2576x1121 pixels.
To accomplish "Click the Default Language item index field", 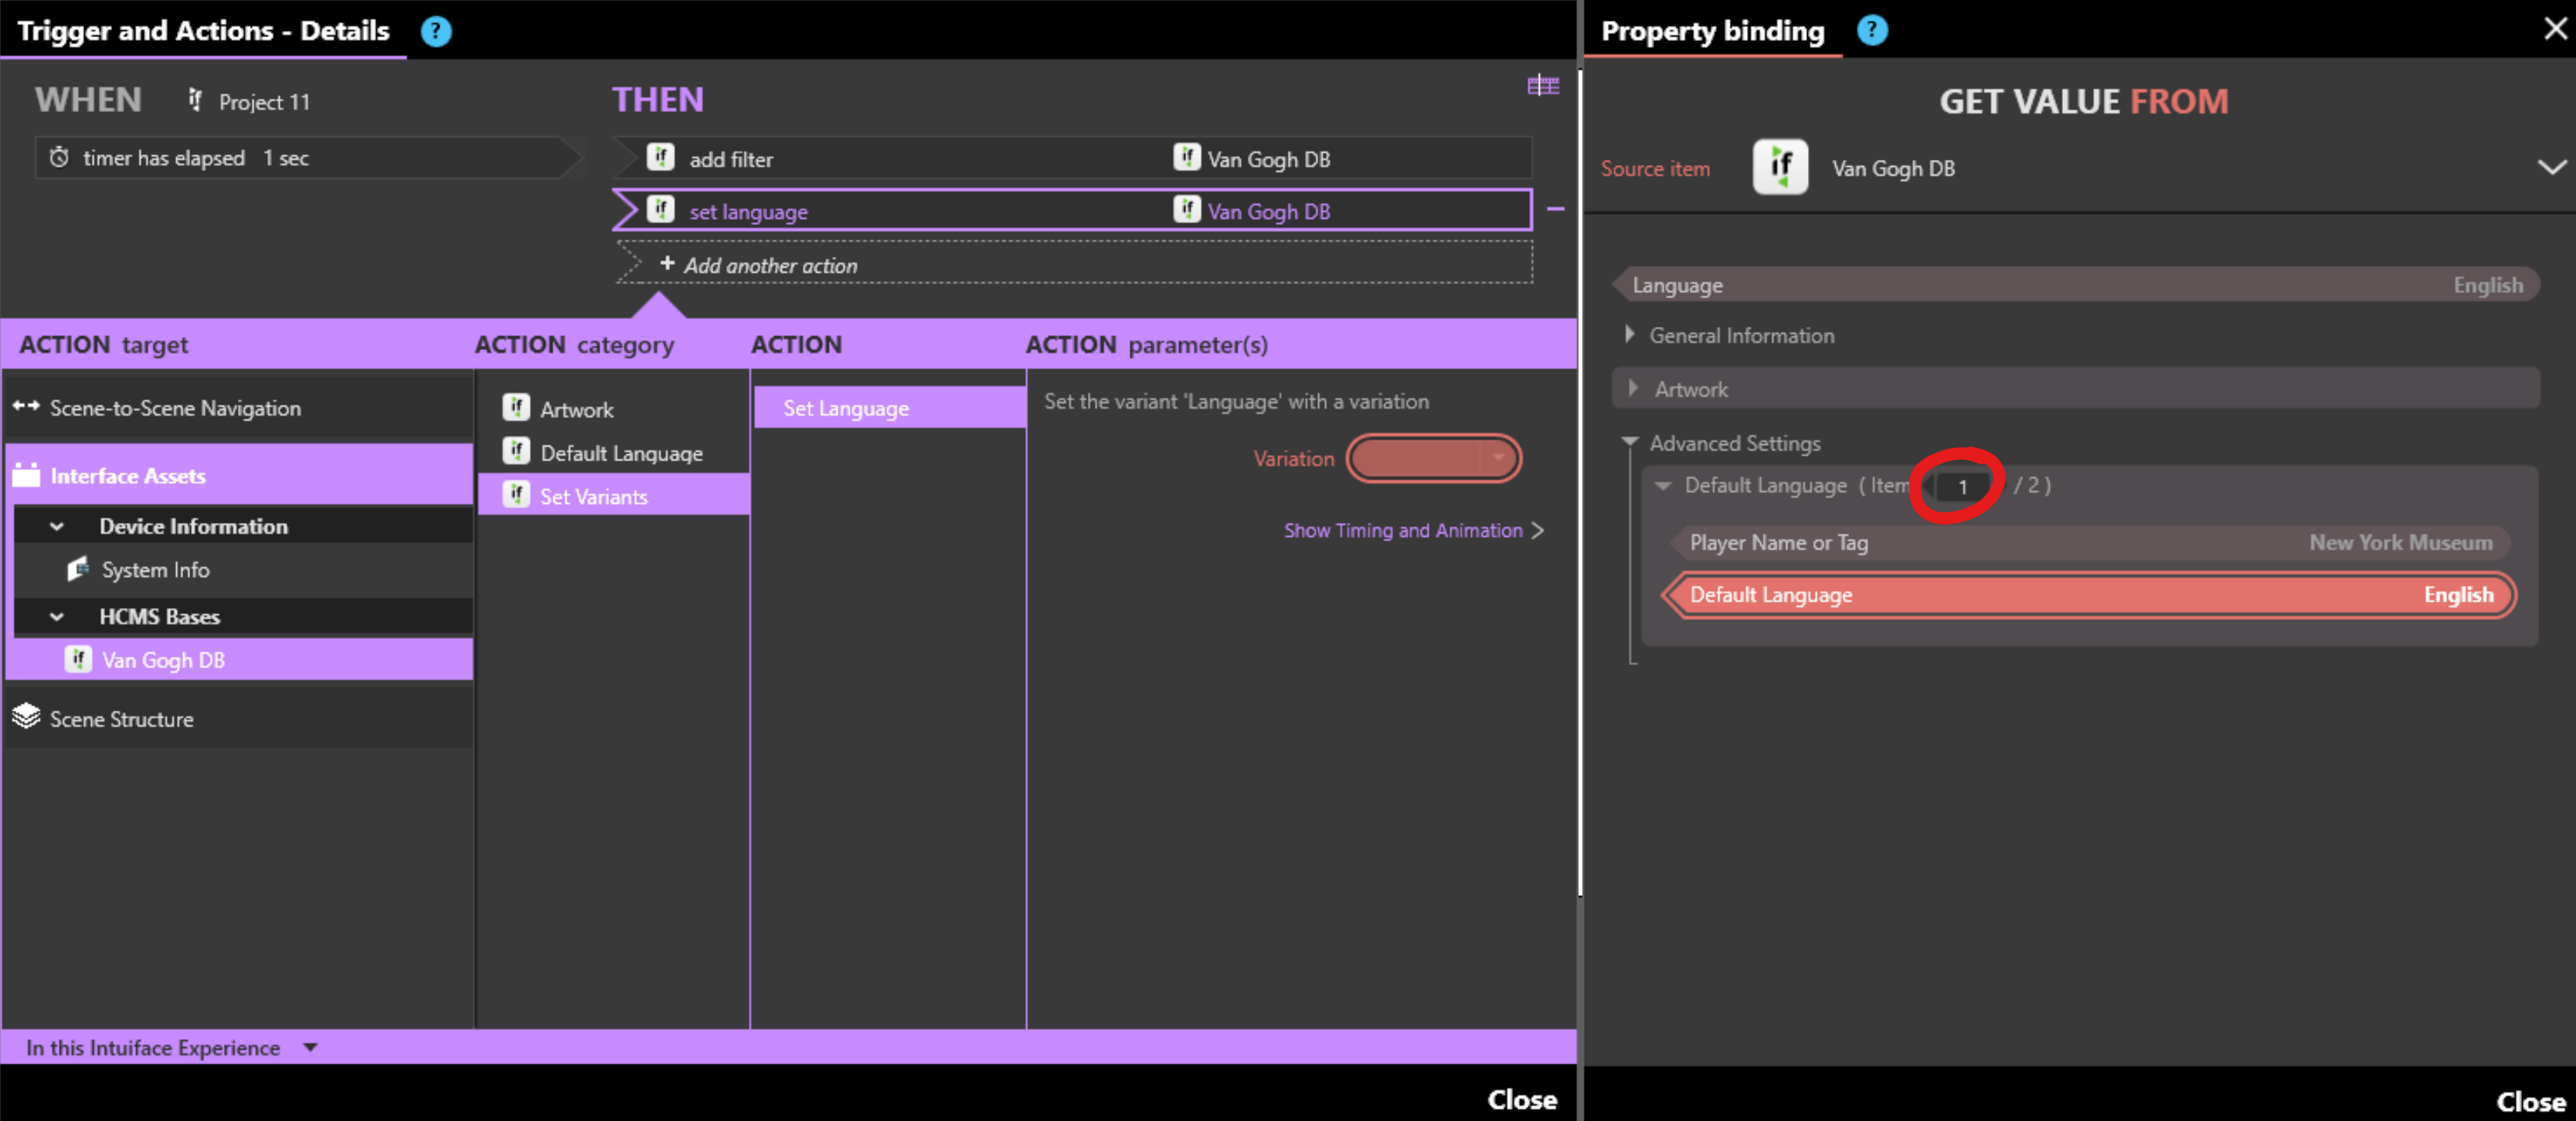I will (x=1962, y=486).
